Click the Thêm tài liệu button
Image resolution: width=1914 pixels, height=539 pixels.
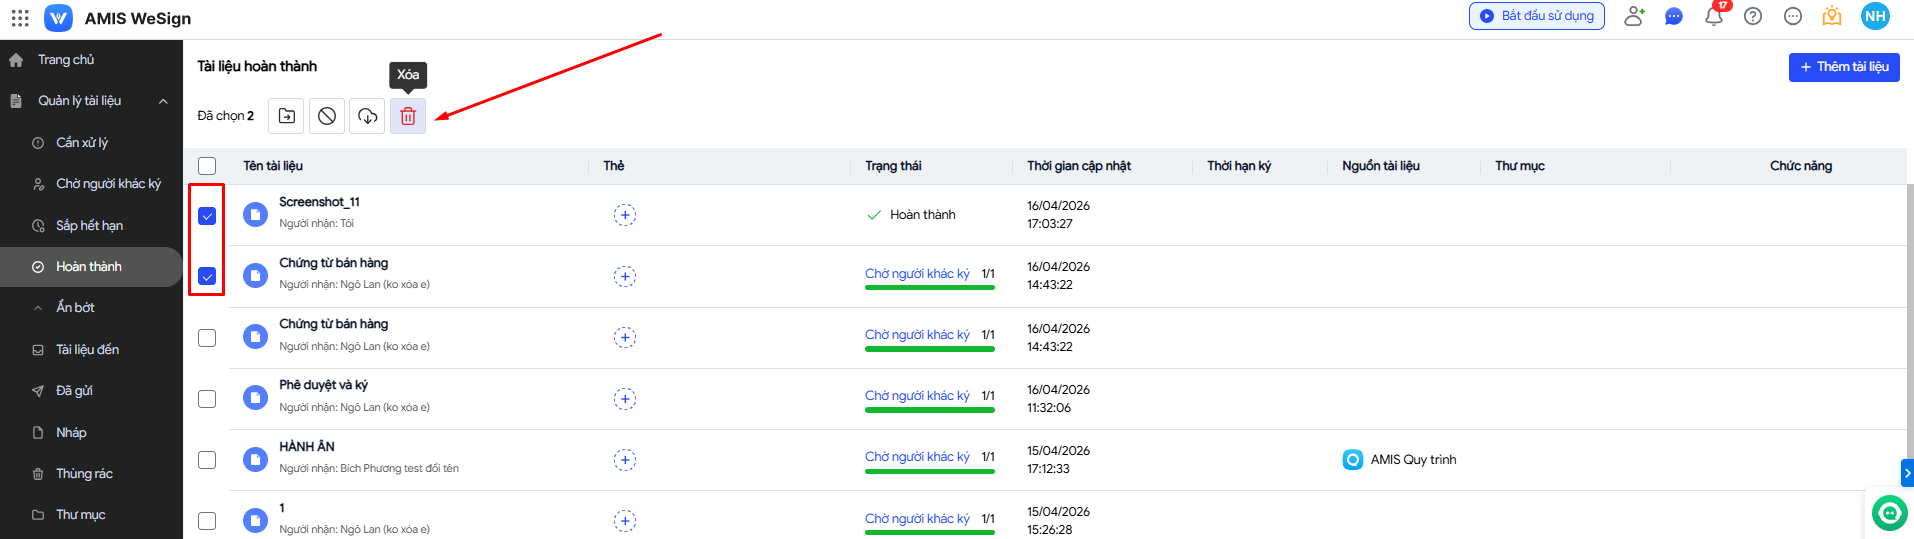click(x=1843, y=67)
